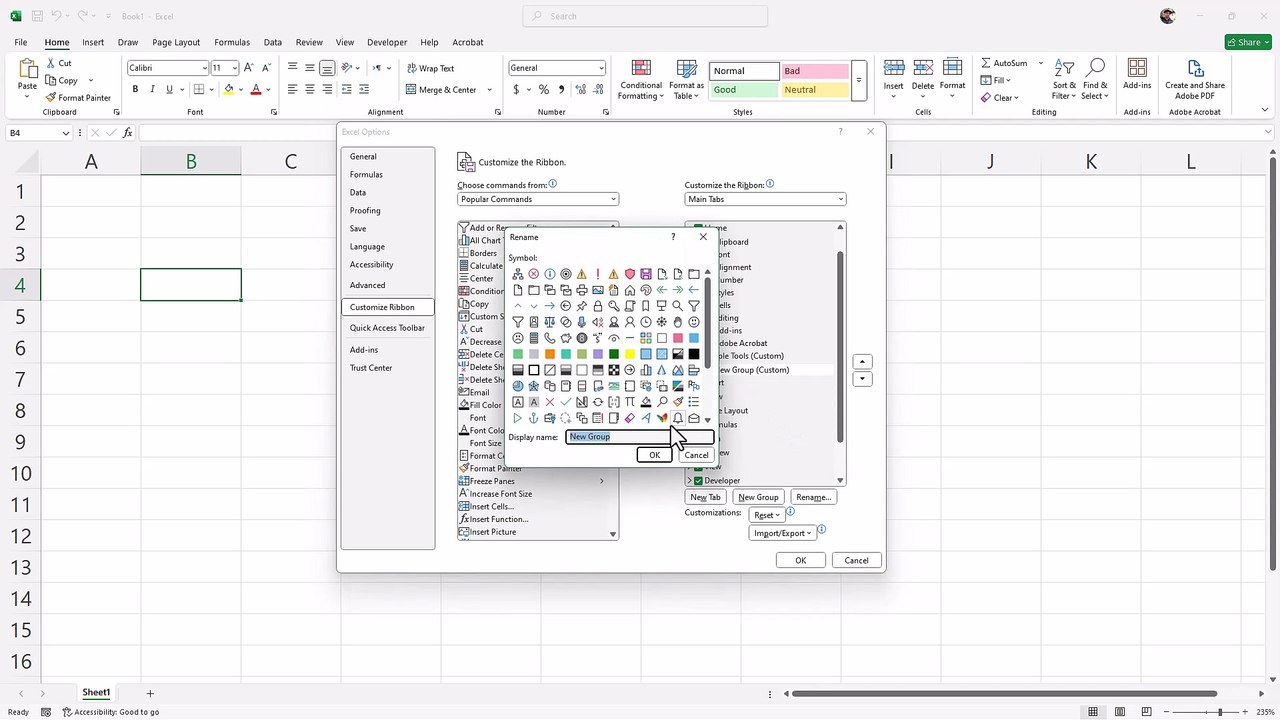This screenshot has height=720, width=1280.
Task: Select Proofing in Excel Options sidebar
Action: [365, 210]
